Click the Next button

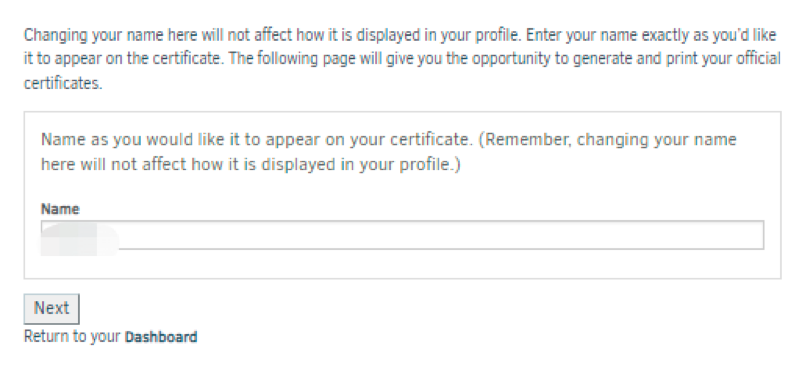click(x=51, y=309)
